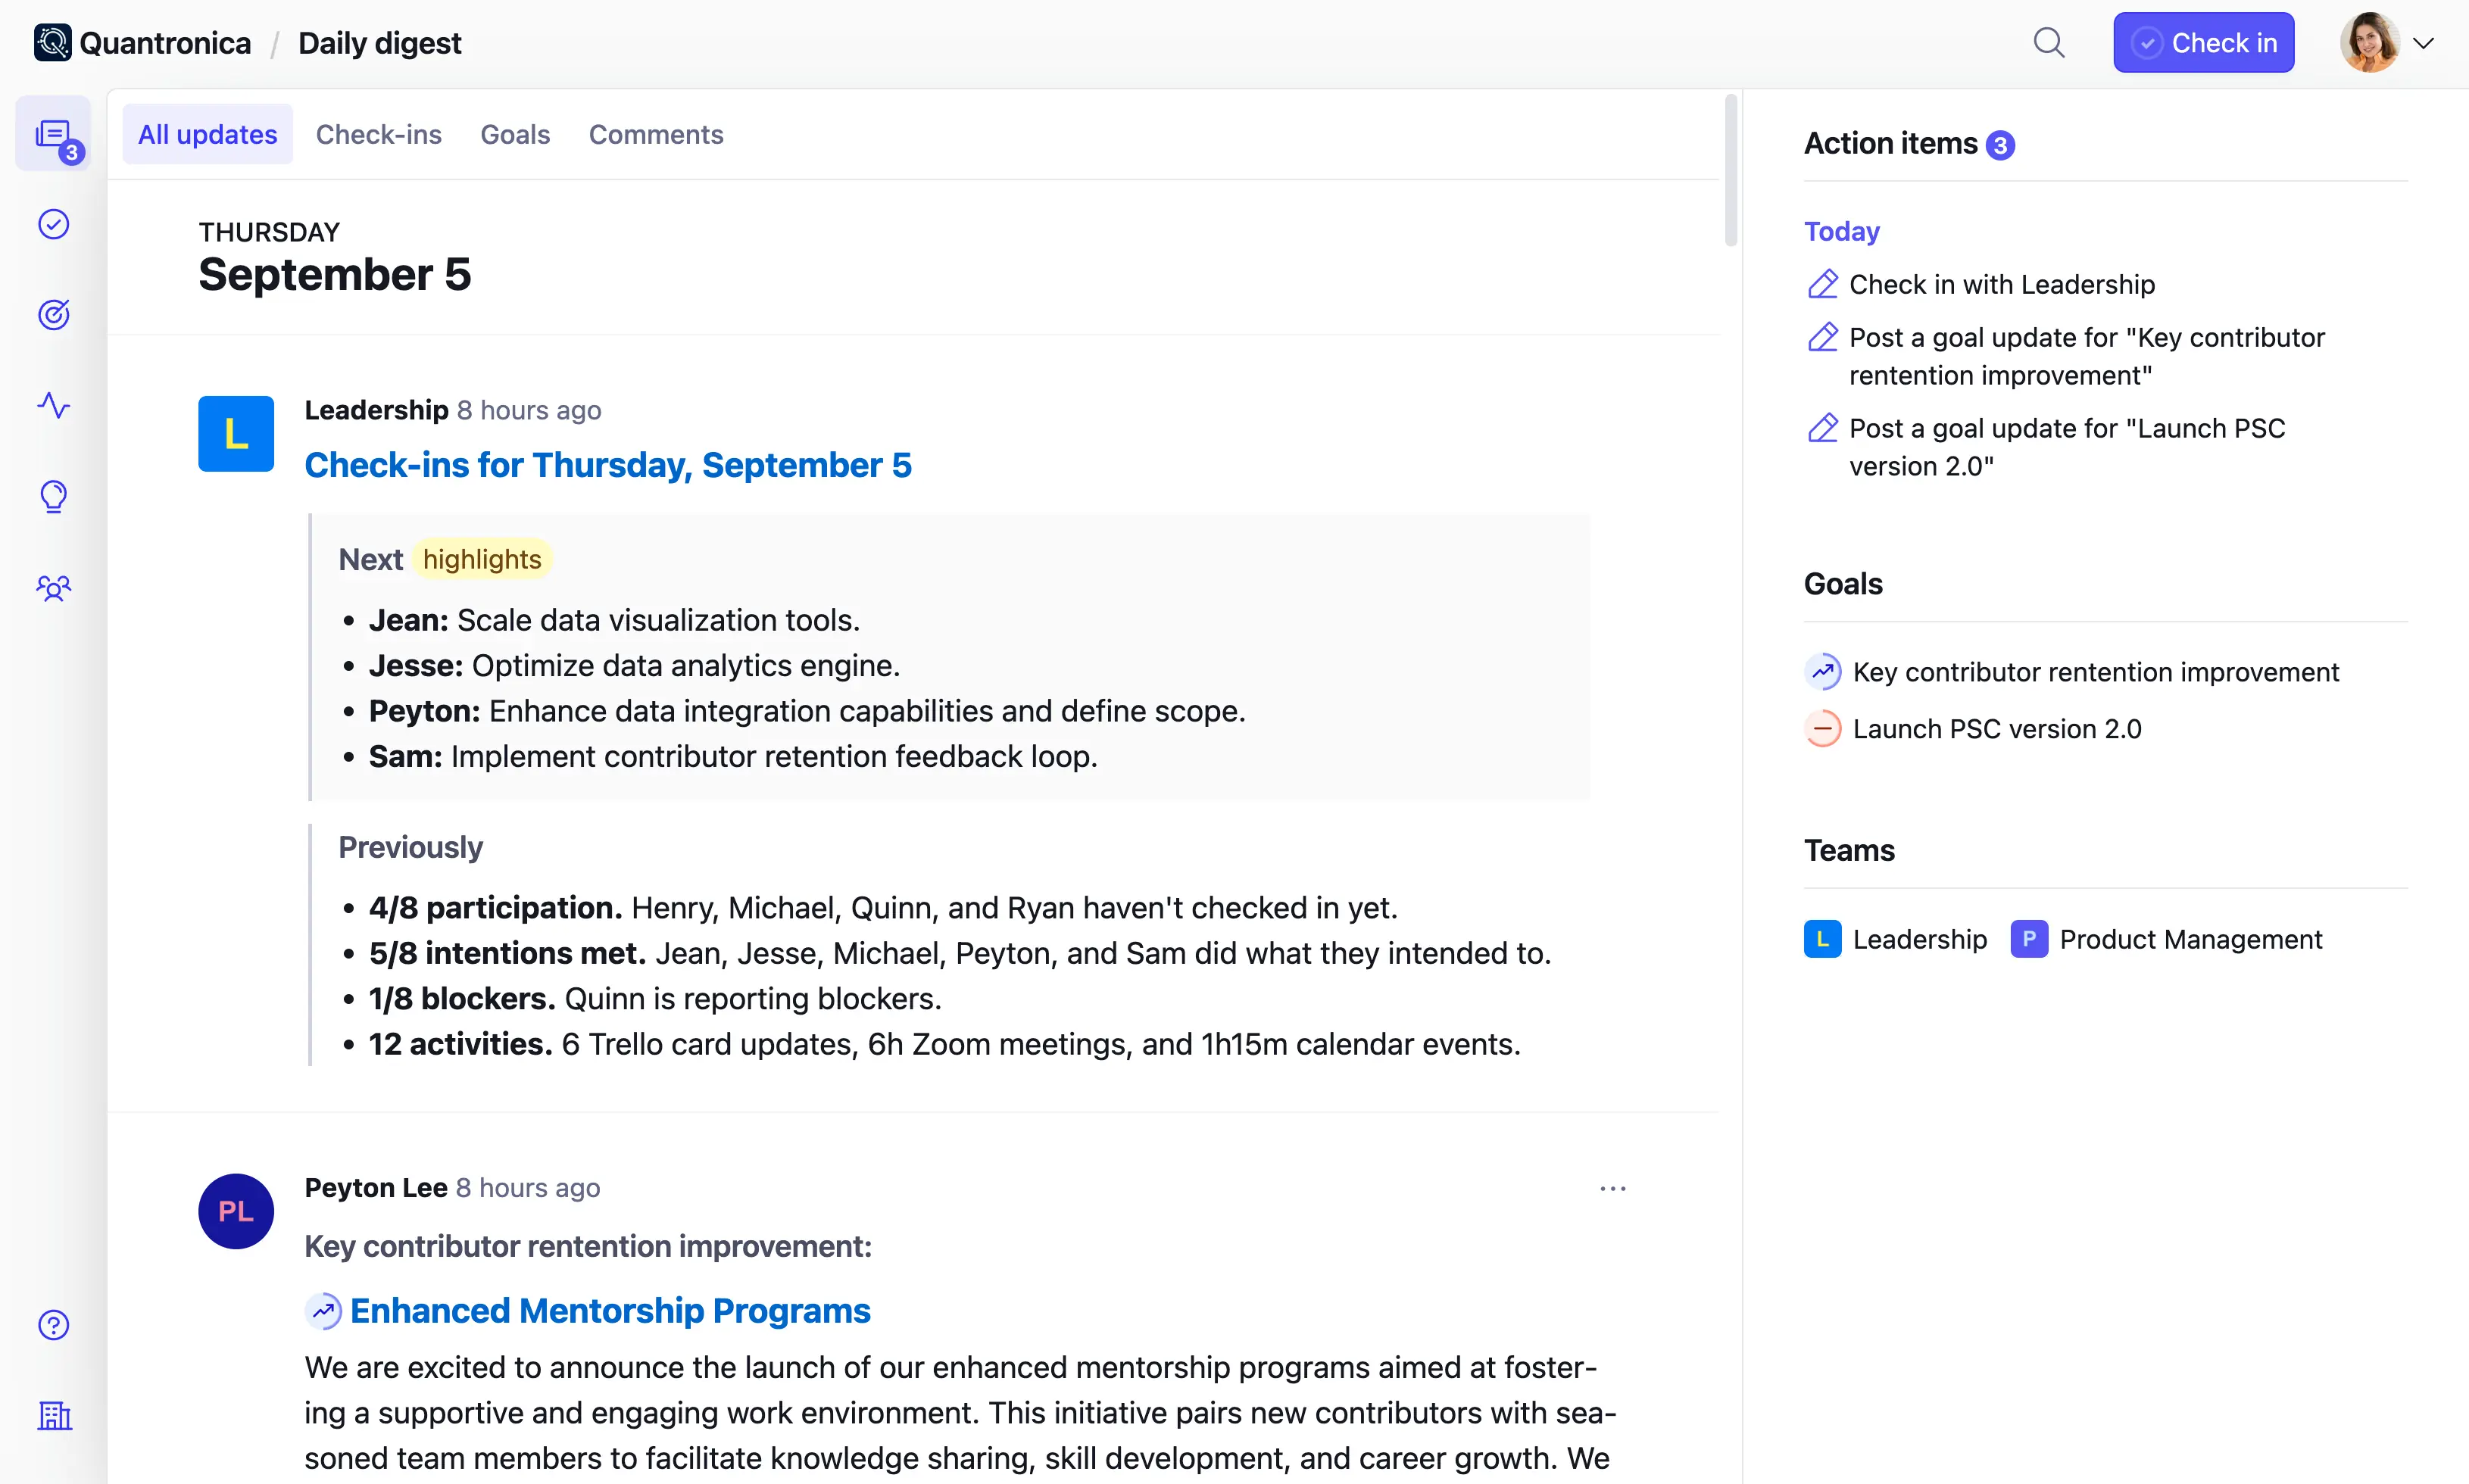This screenshot has height=1484, width=2469.
Task: Switch to the Goals tab
Action: point(515,135)
